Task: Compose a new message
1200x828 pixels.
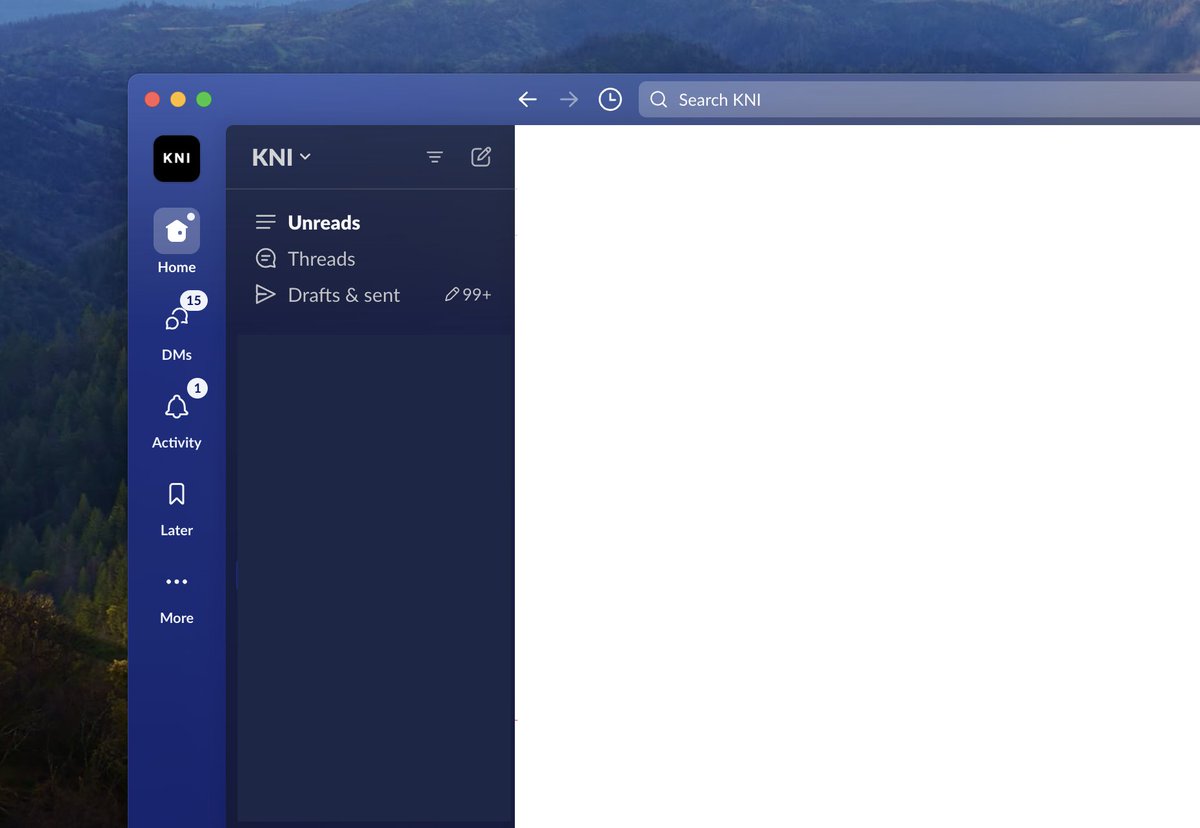Action: (481, 157)
